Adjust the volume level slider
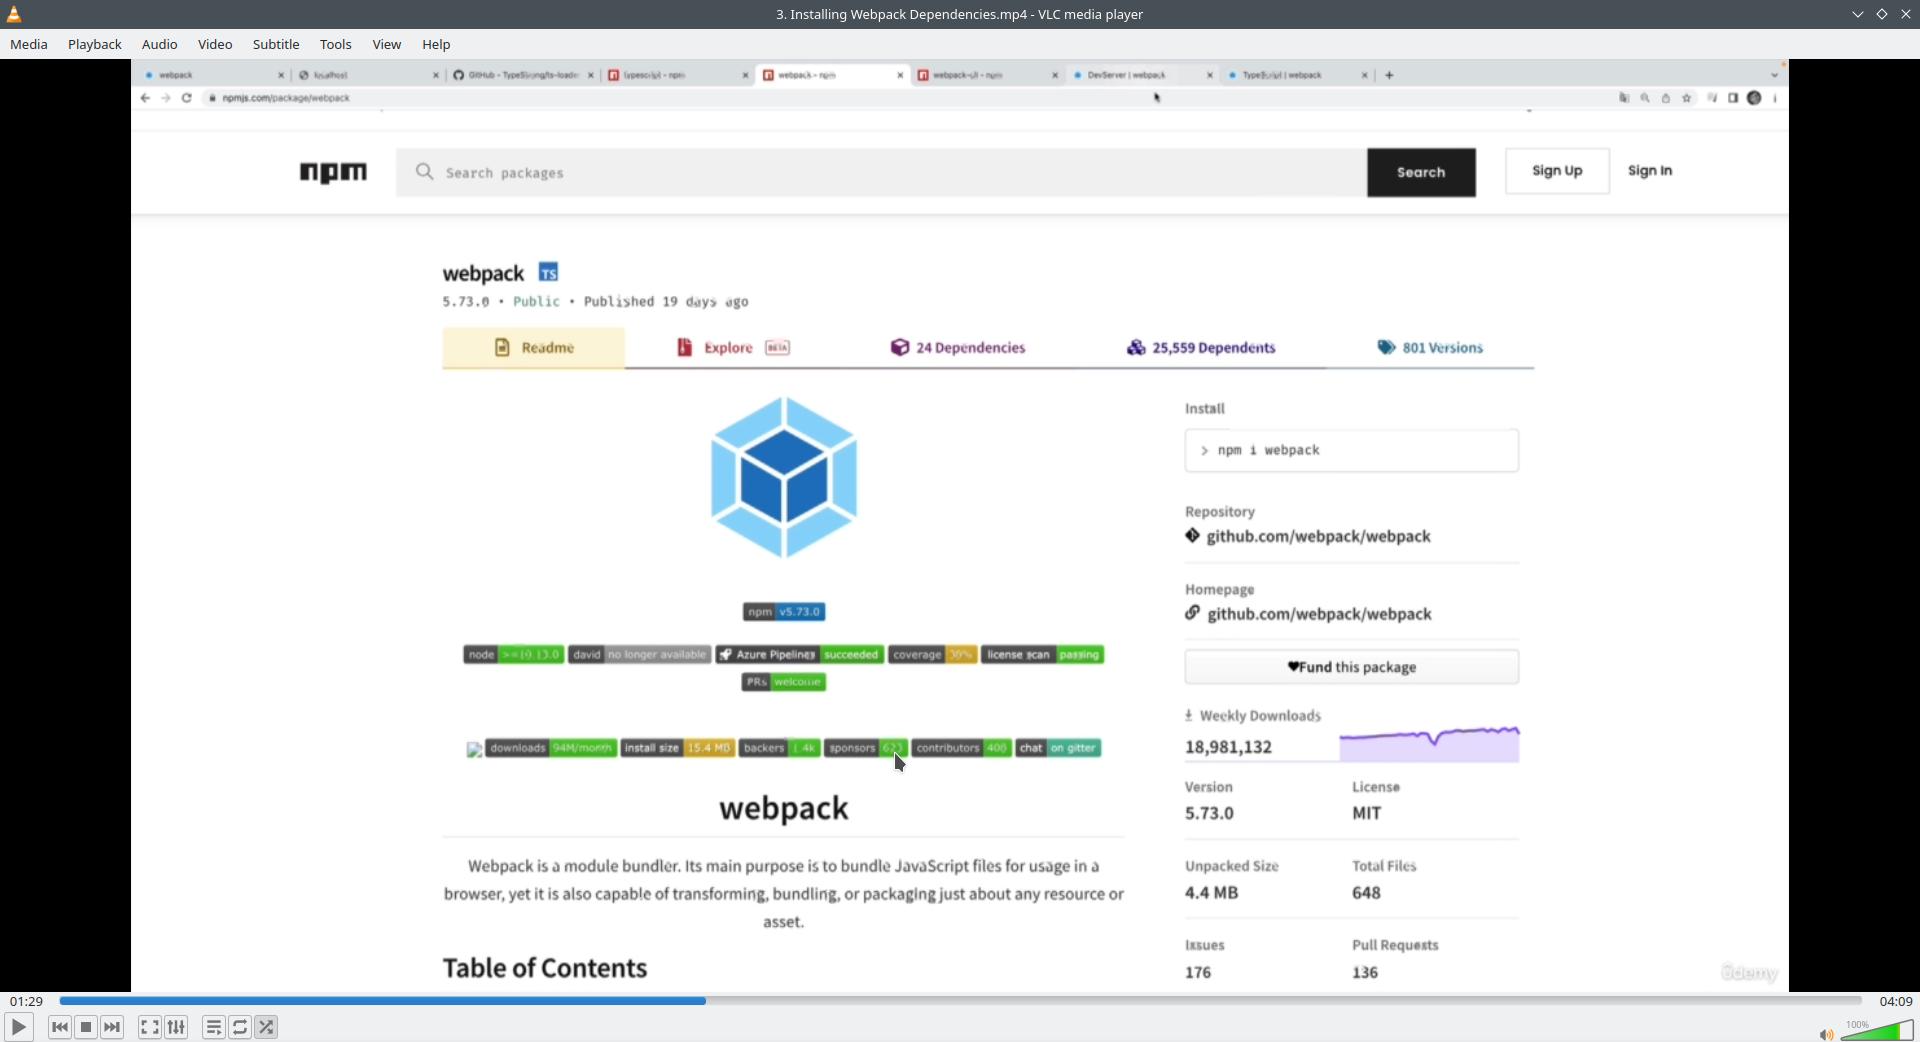The width and height of the screenshot is (1920, 1042). [x=1877, y=1030]
